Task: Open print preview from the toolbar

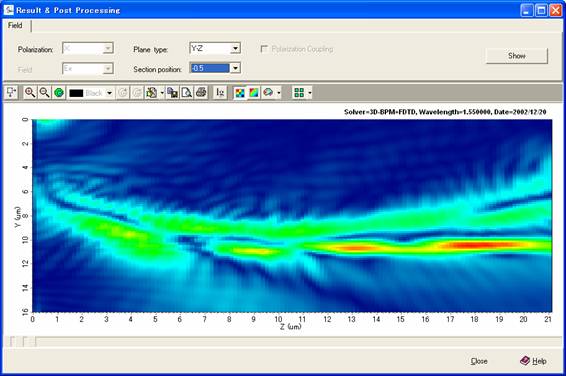Action: click(187, 93)
